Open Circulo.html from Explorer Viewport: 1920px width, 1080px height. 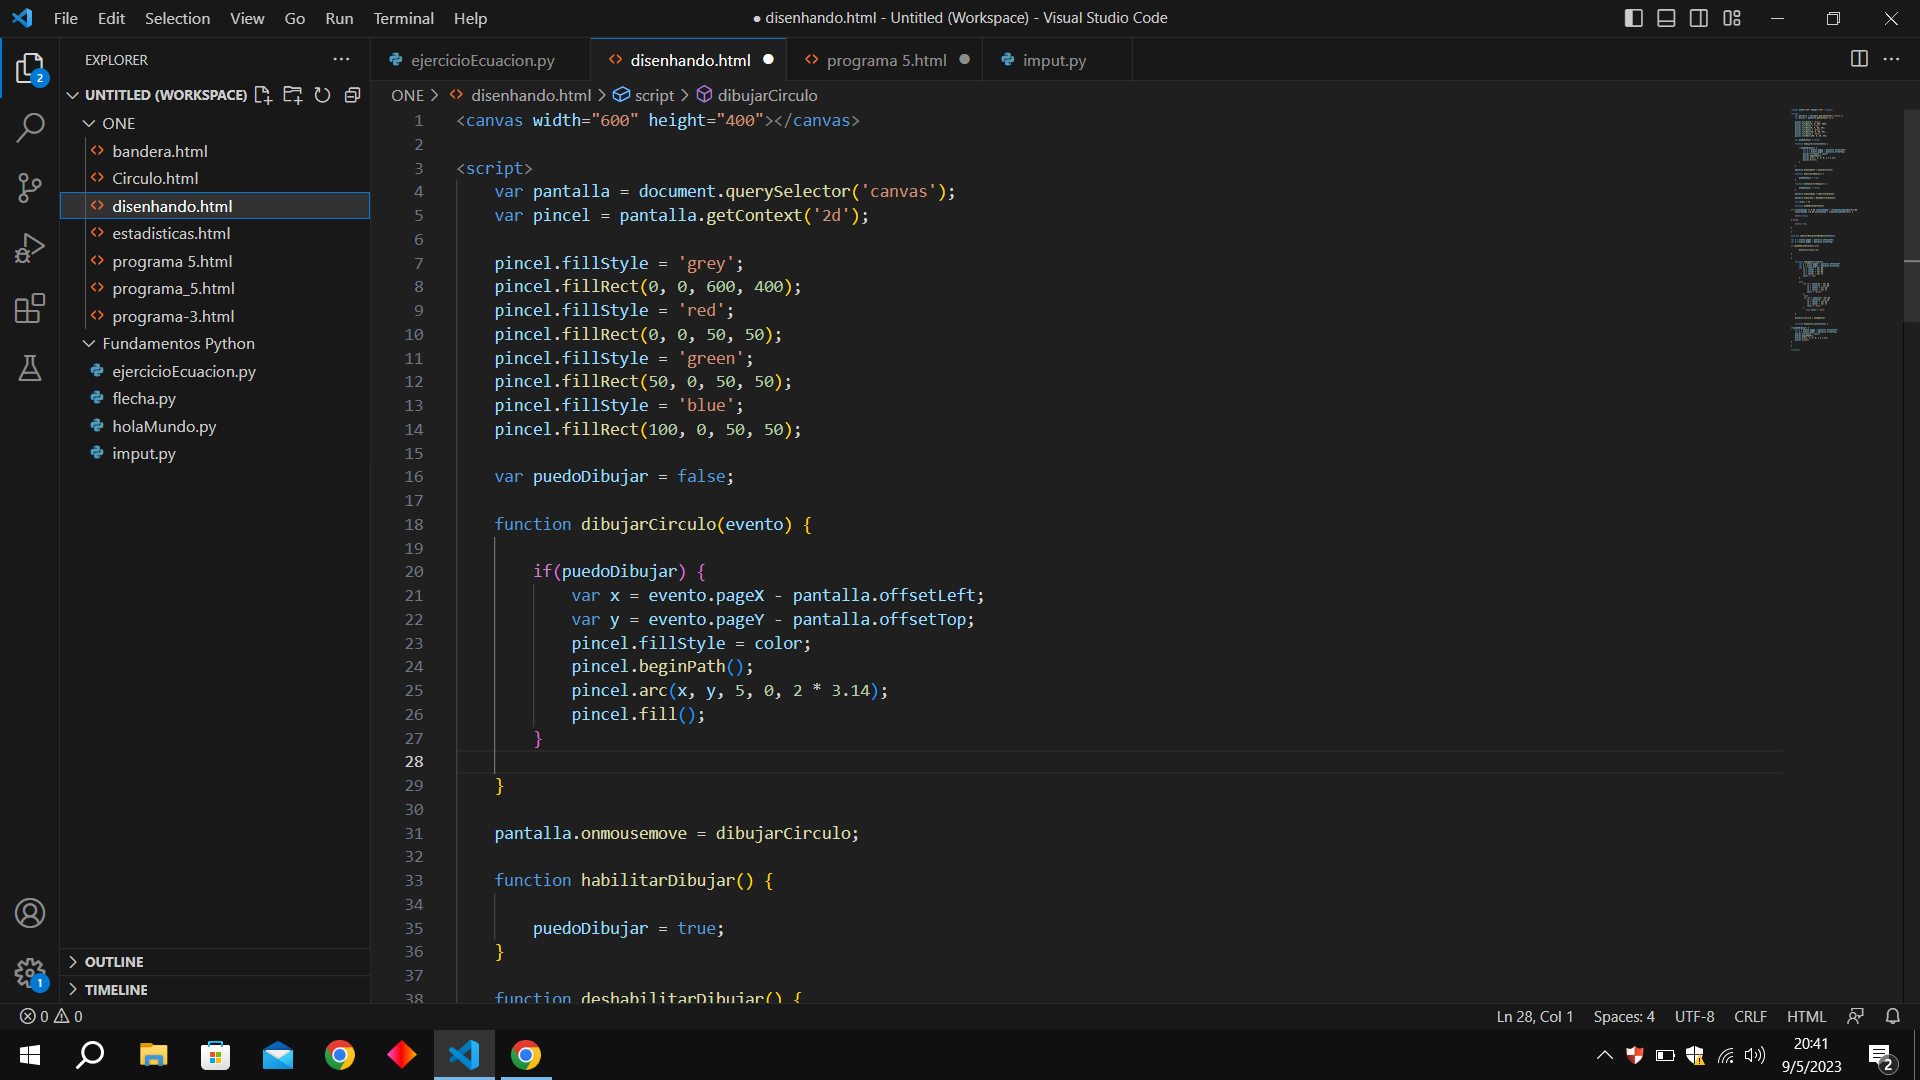tap(155, 178)
